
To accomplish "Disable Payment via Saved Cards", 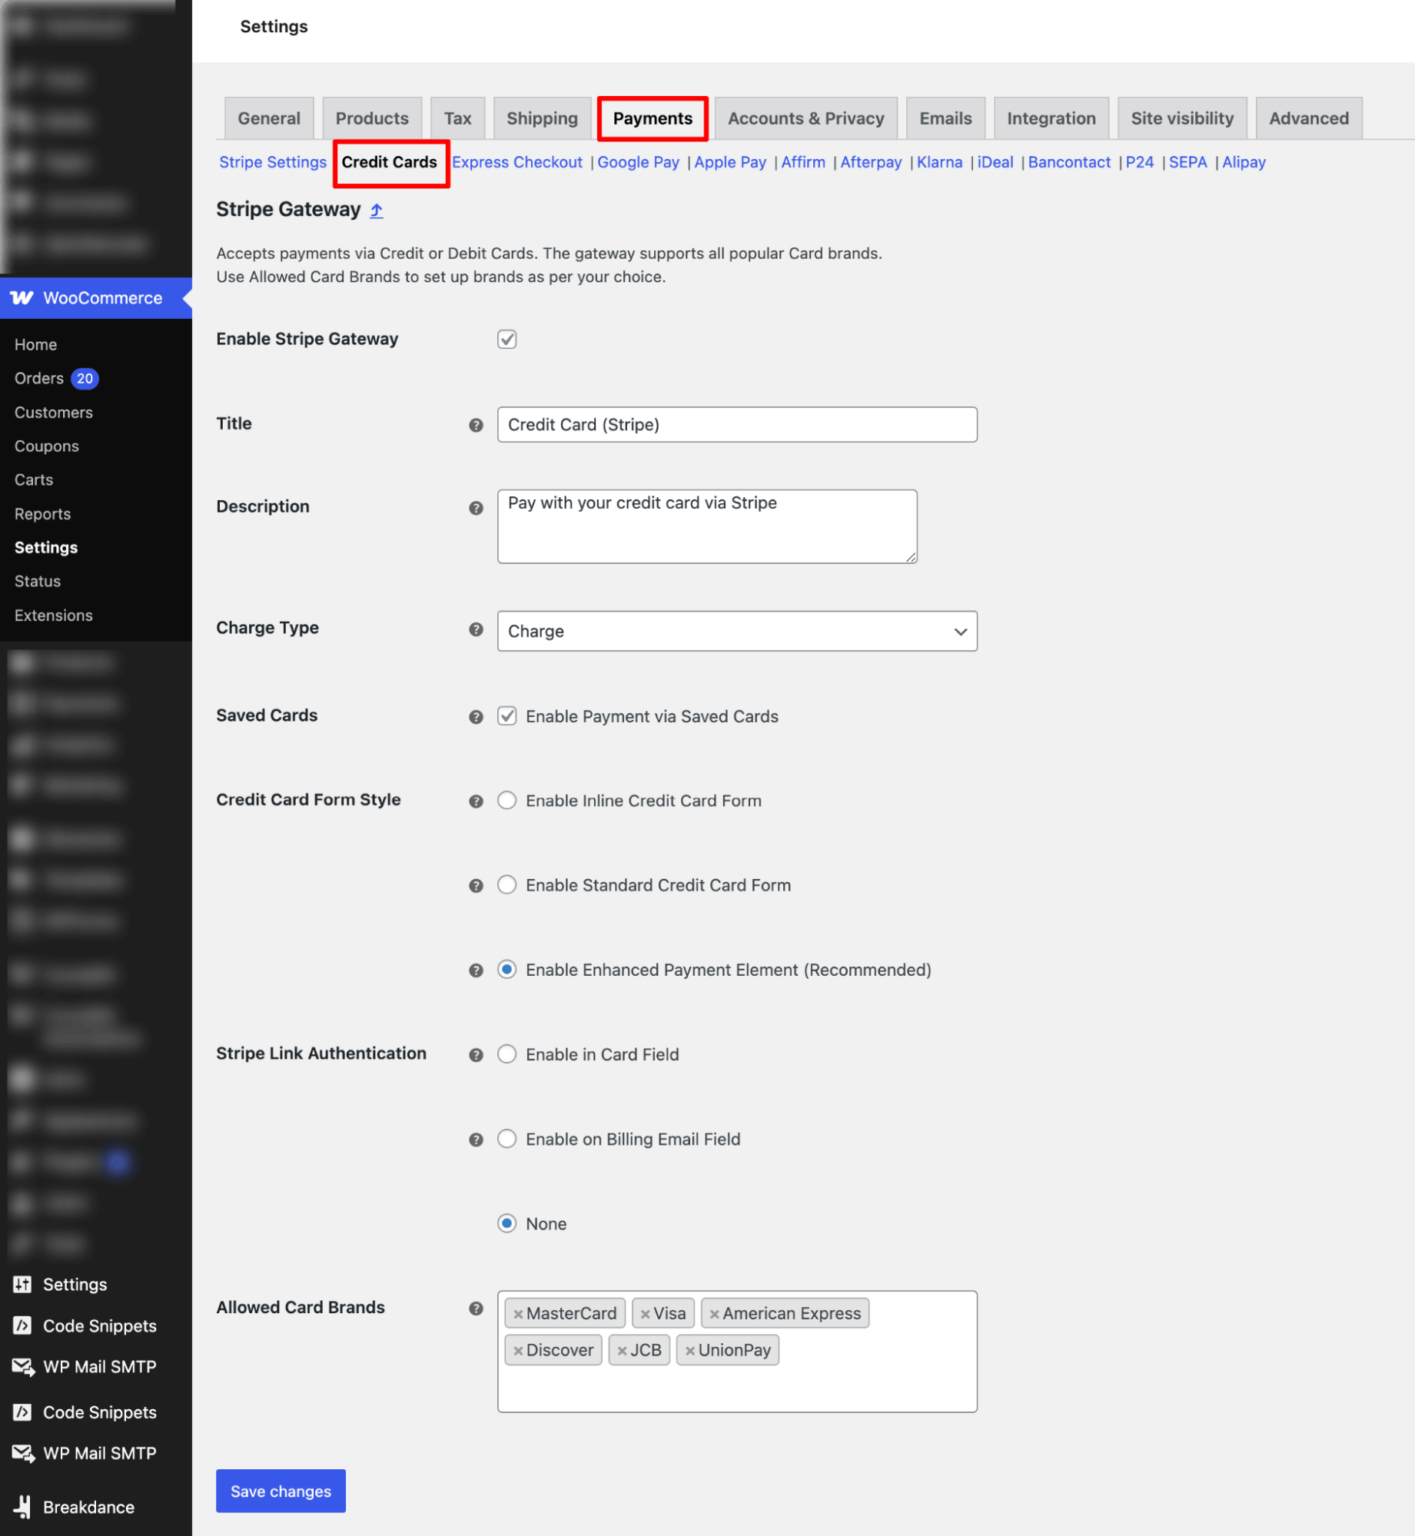I will (x=507, y=716).
